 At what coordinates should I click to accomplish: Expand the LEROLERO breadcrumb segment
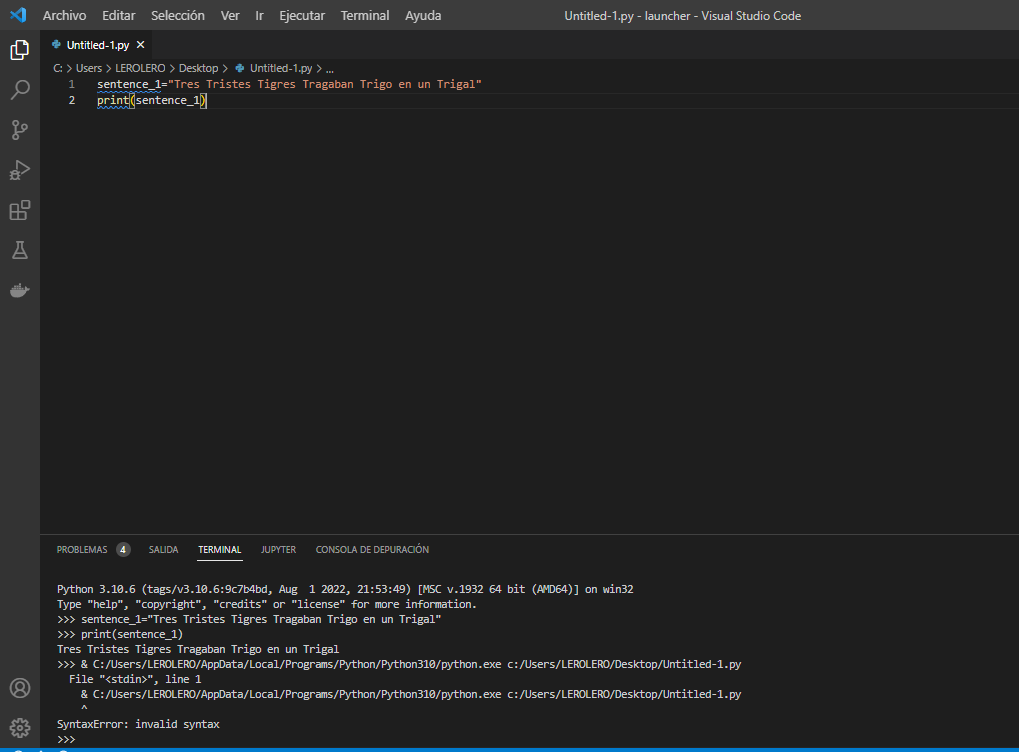(x=140, y=68)
